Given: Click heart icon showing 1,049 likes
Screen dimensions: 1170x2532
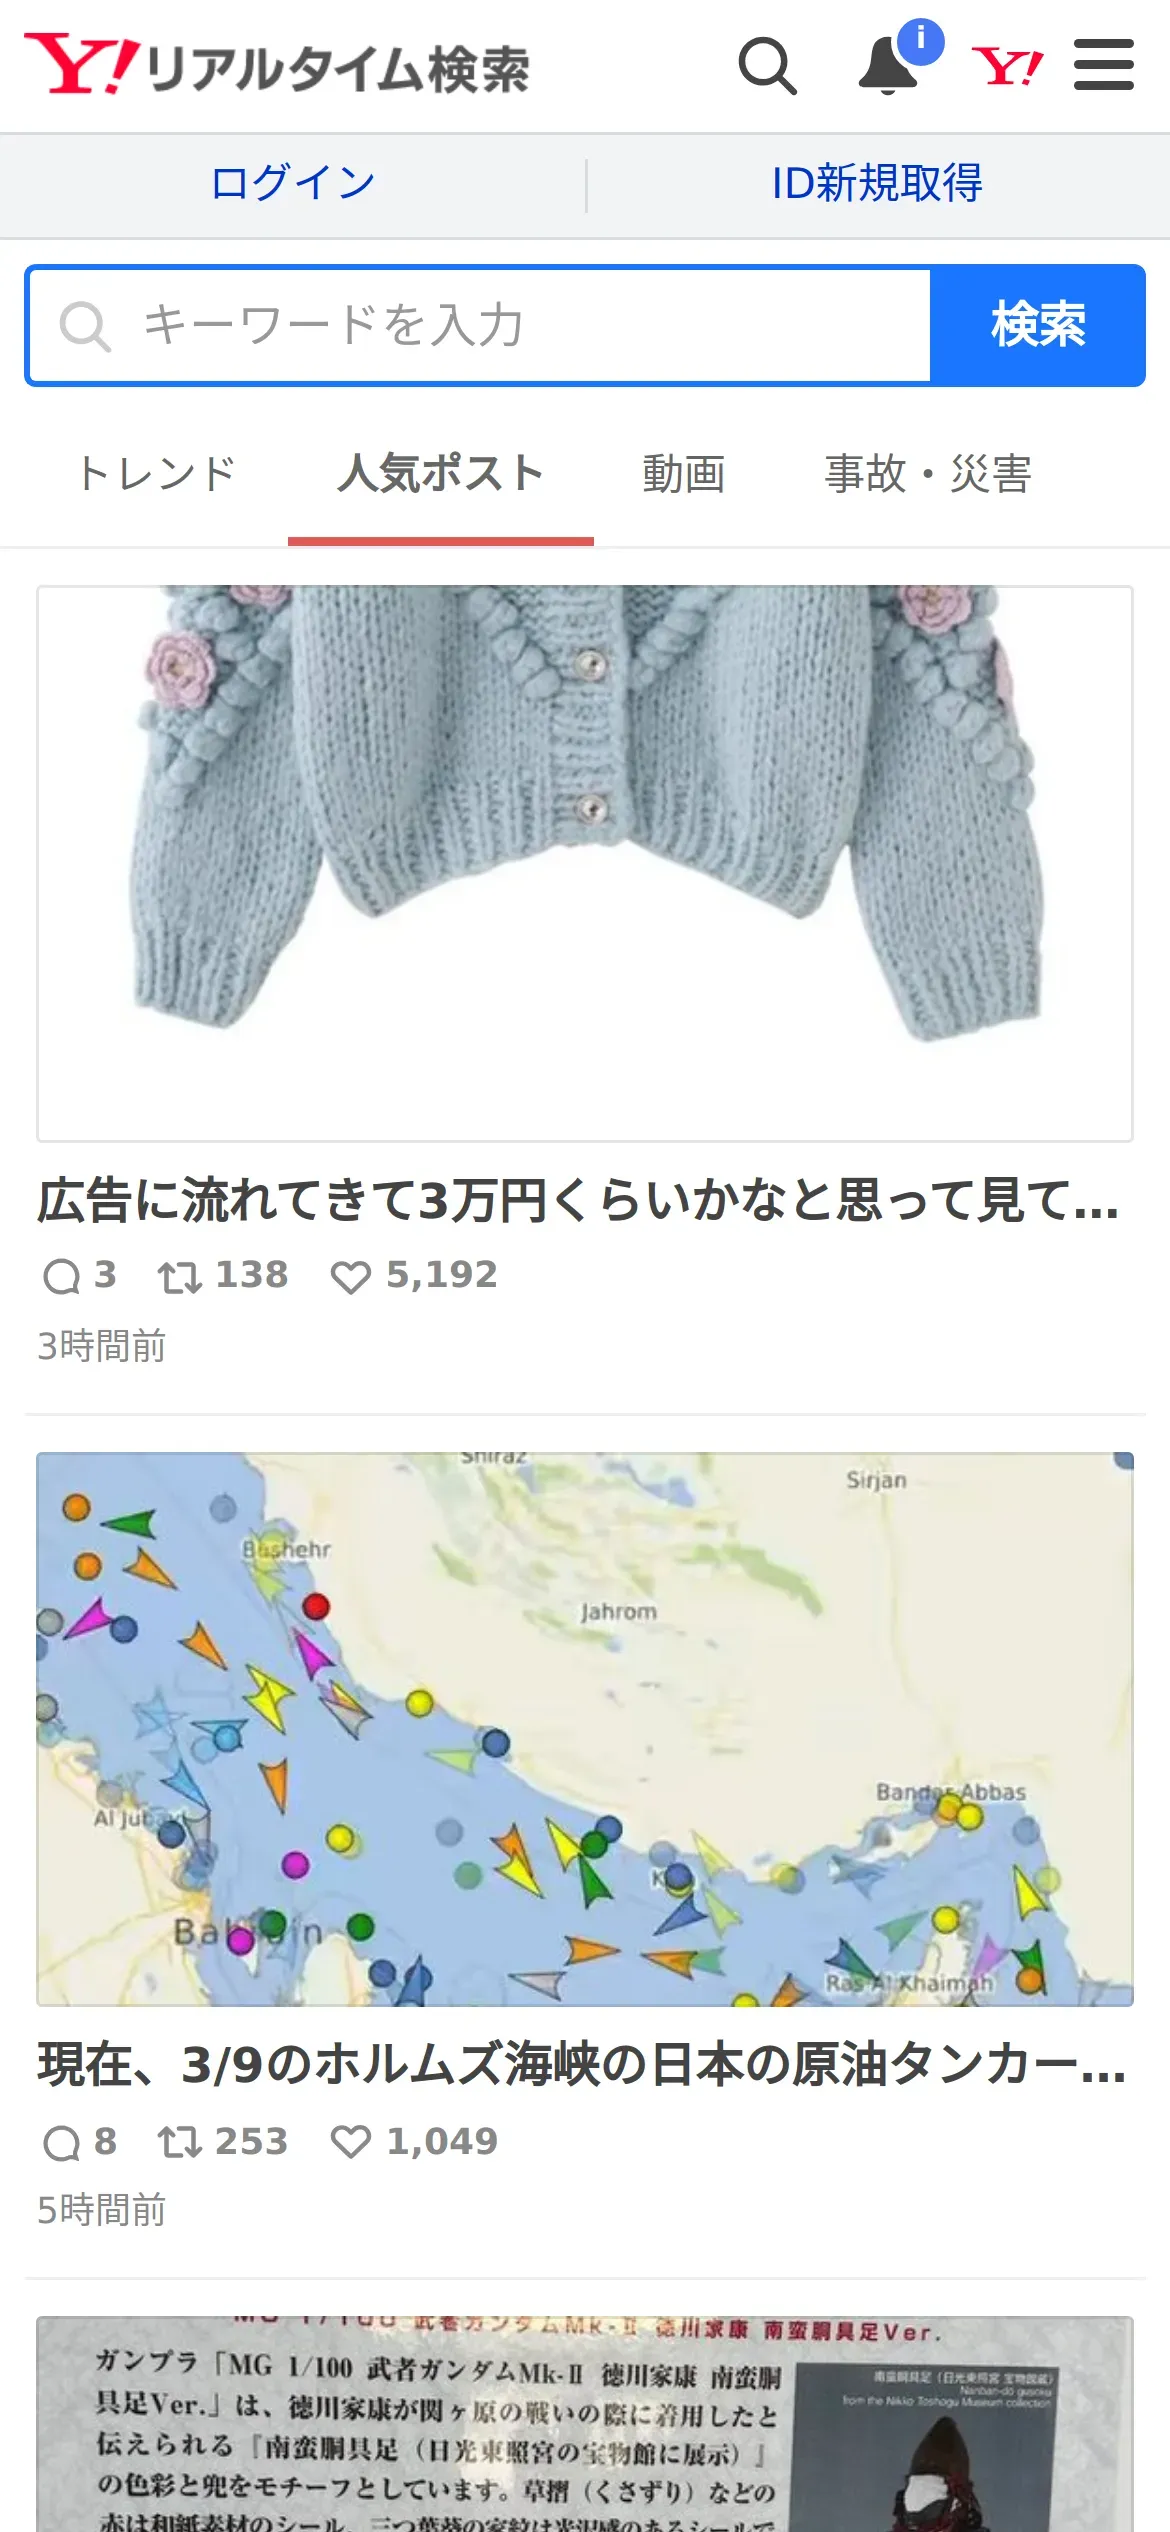Looking at the screenshot, I should point(351,2142).
